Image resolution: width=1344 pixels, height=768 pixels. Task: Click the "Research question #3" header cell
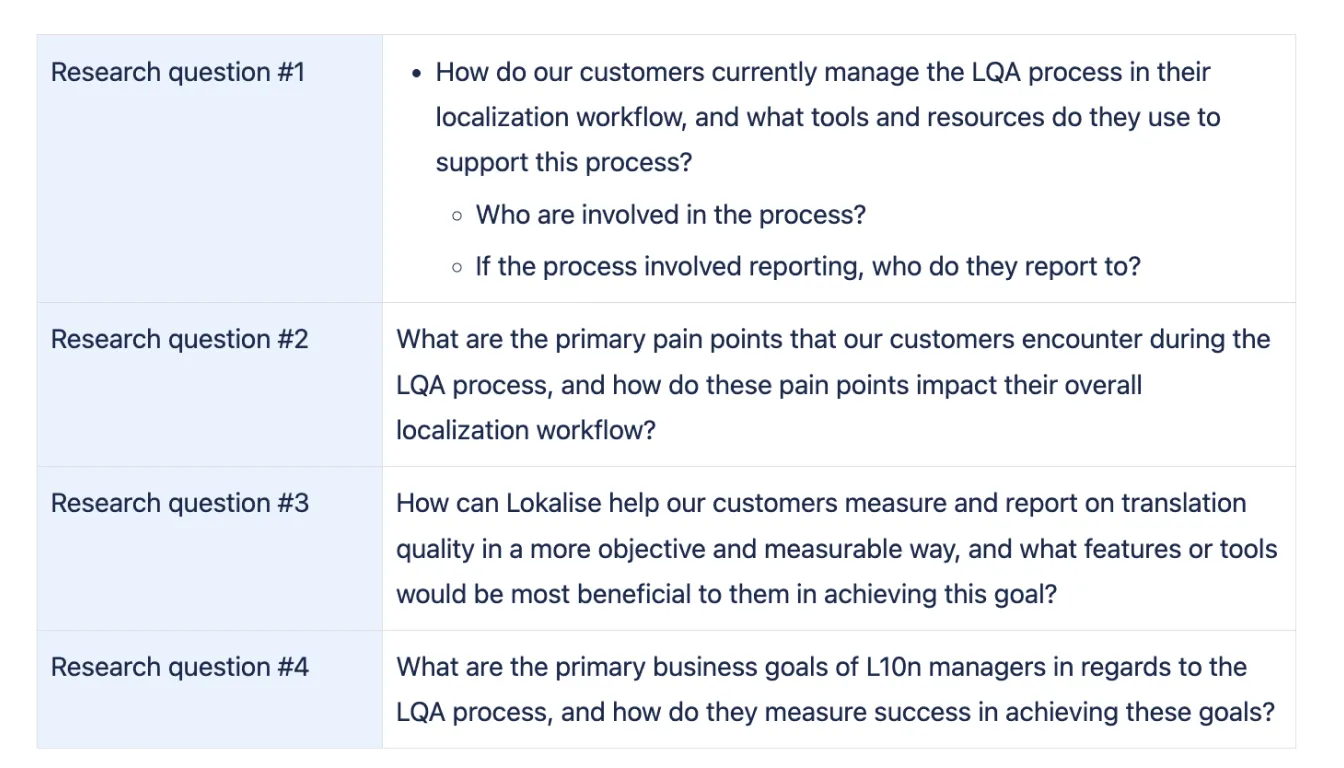tap(180, 503)
